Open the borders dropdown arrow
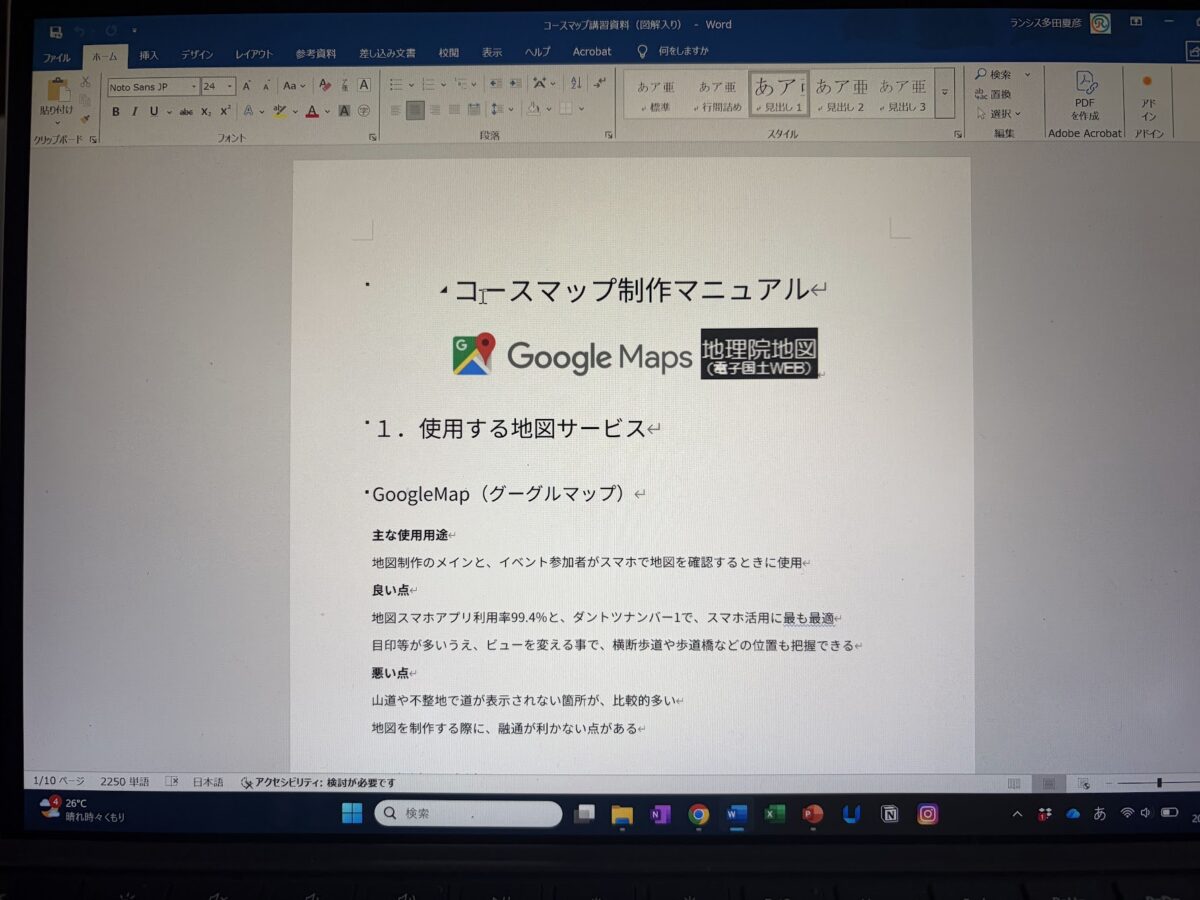Viewport: 1200px width, 900px height. pyautogui.click(x=581, y=110)
